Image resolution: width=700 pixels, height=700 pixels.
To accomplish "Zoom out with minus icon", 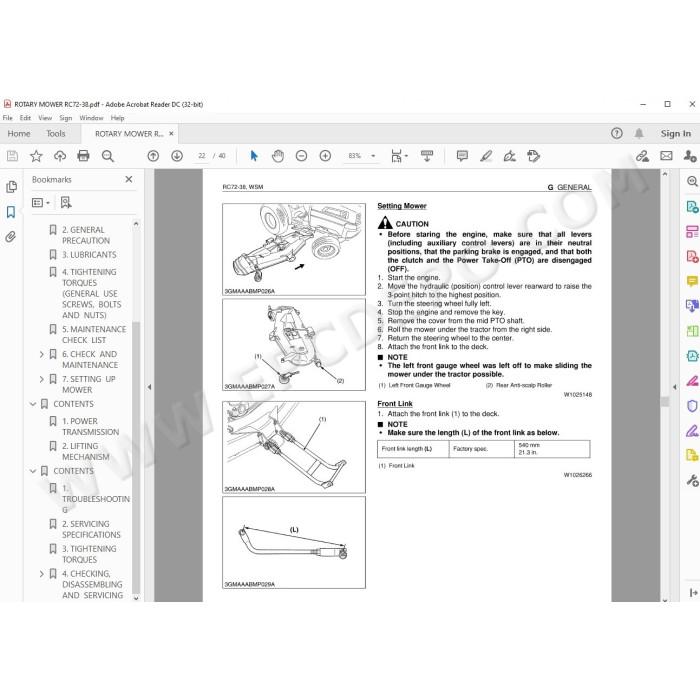I will pyautogui.click(x=301, y=156).
